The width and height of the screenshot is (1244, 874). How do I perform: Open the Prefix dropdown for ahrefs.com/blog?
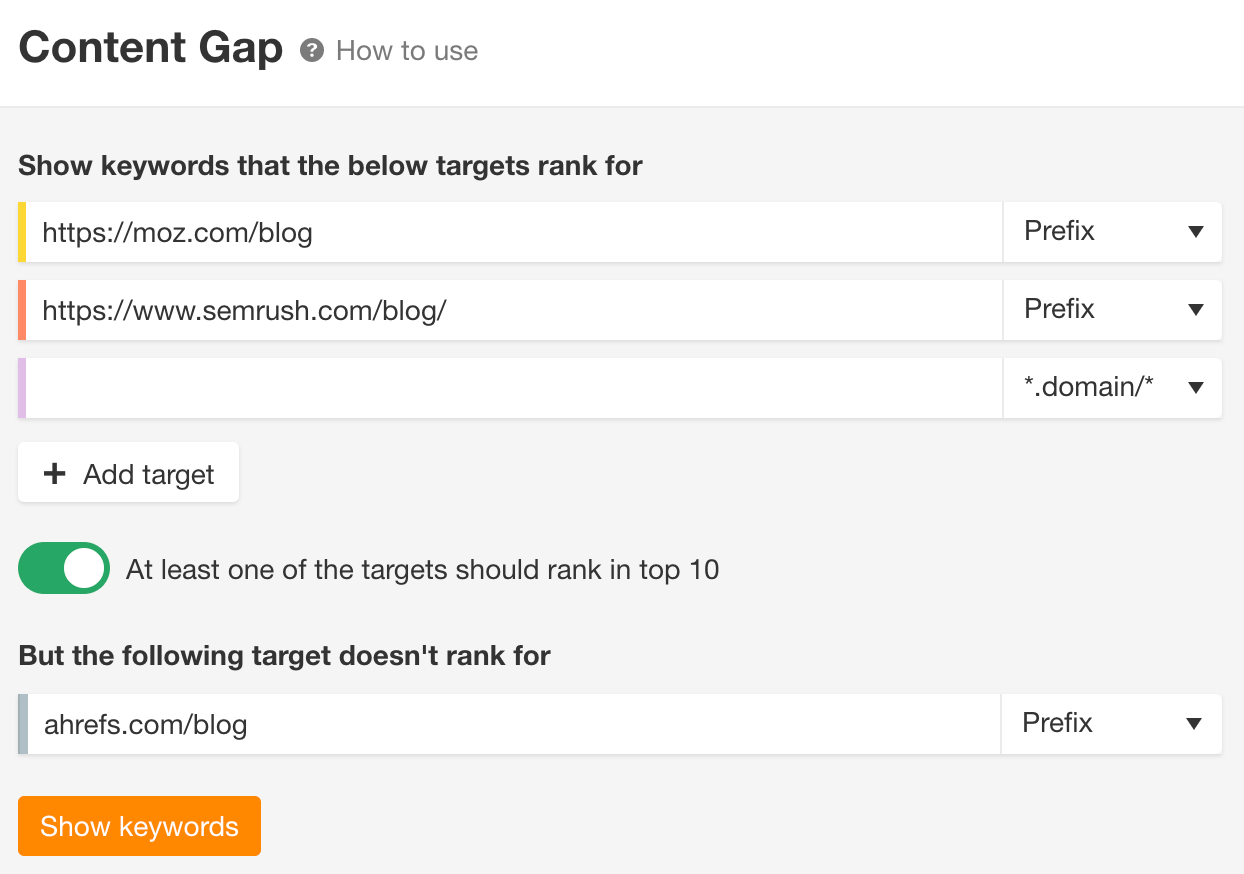(x=1110, y=723)
